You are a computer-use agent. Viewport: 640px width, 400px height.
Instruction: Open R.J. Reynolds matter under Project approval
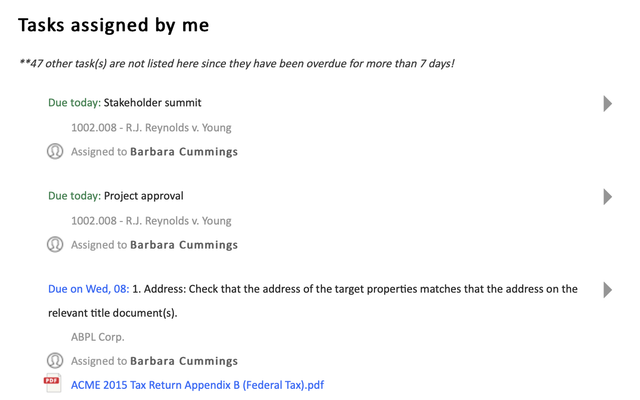click(x=151, y=221)
